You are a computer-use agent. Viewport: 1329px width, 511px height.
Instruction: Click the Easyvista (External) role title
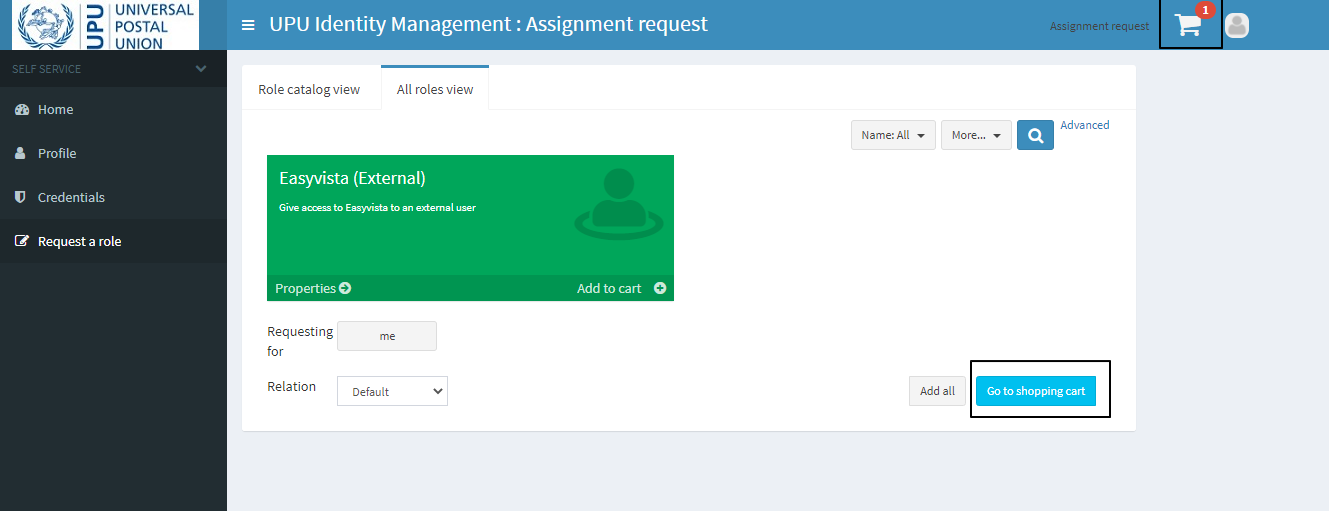(x=352, y=178)
